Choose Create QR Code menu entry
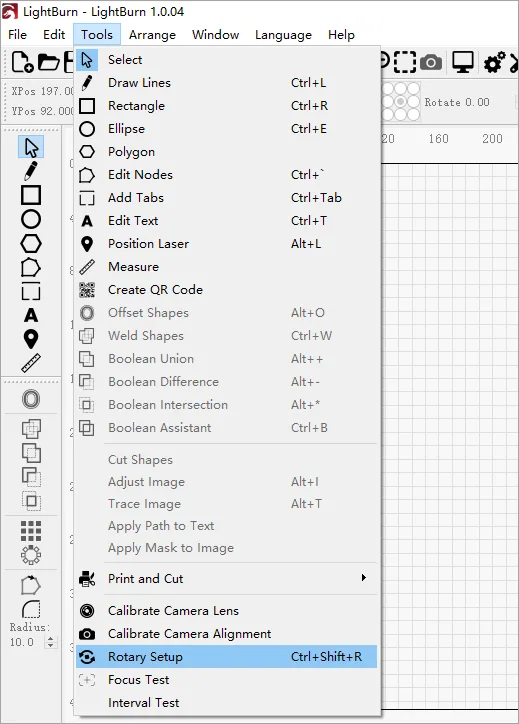The width and height of the screenshot is (519, 724). pos(226,290)
